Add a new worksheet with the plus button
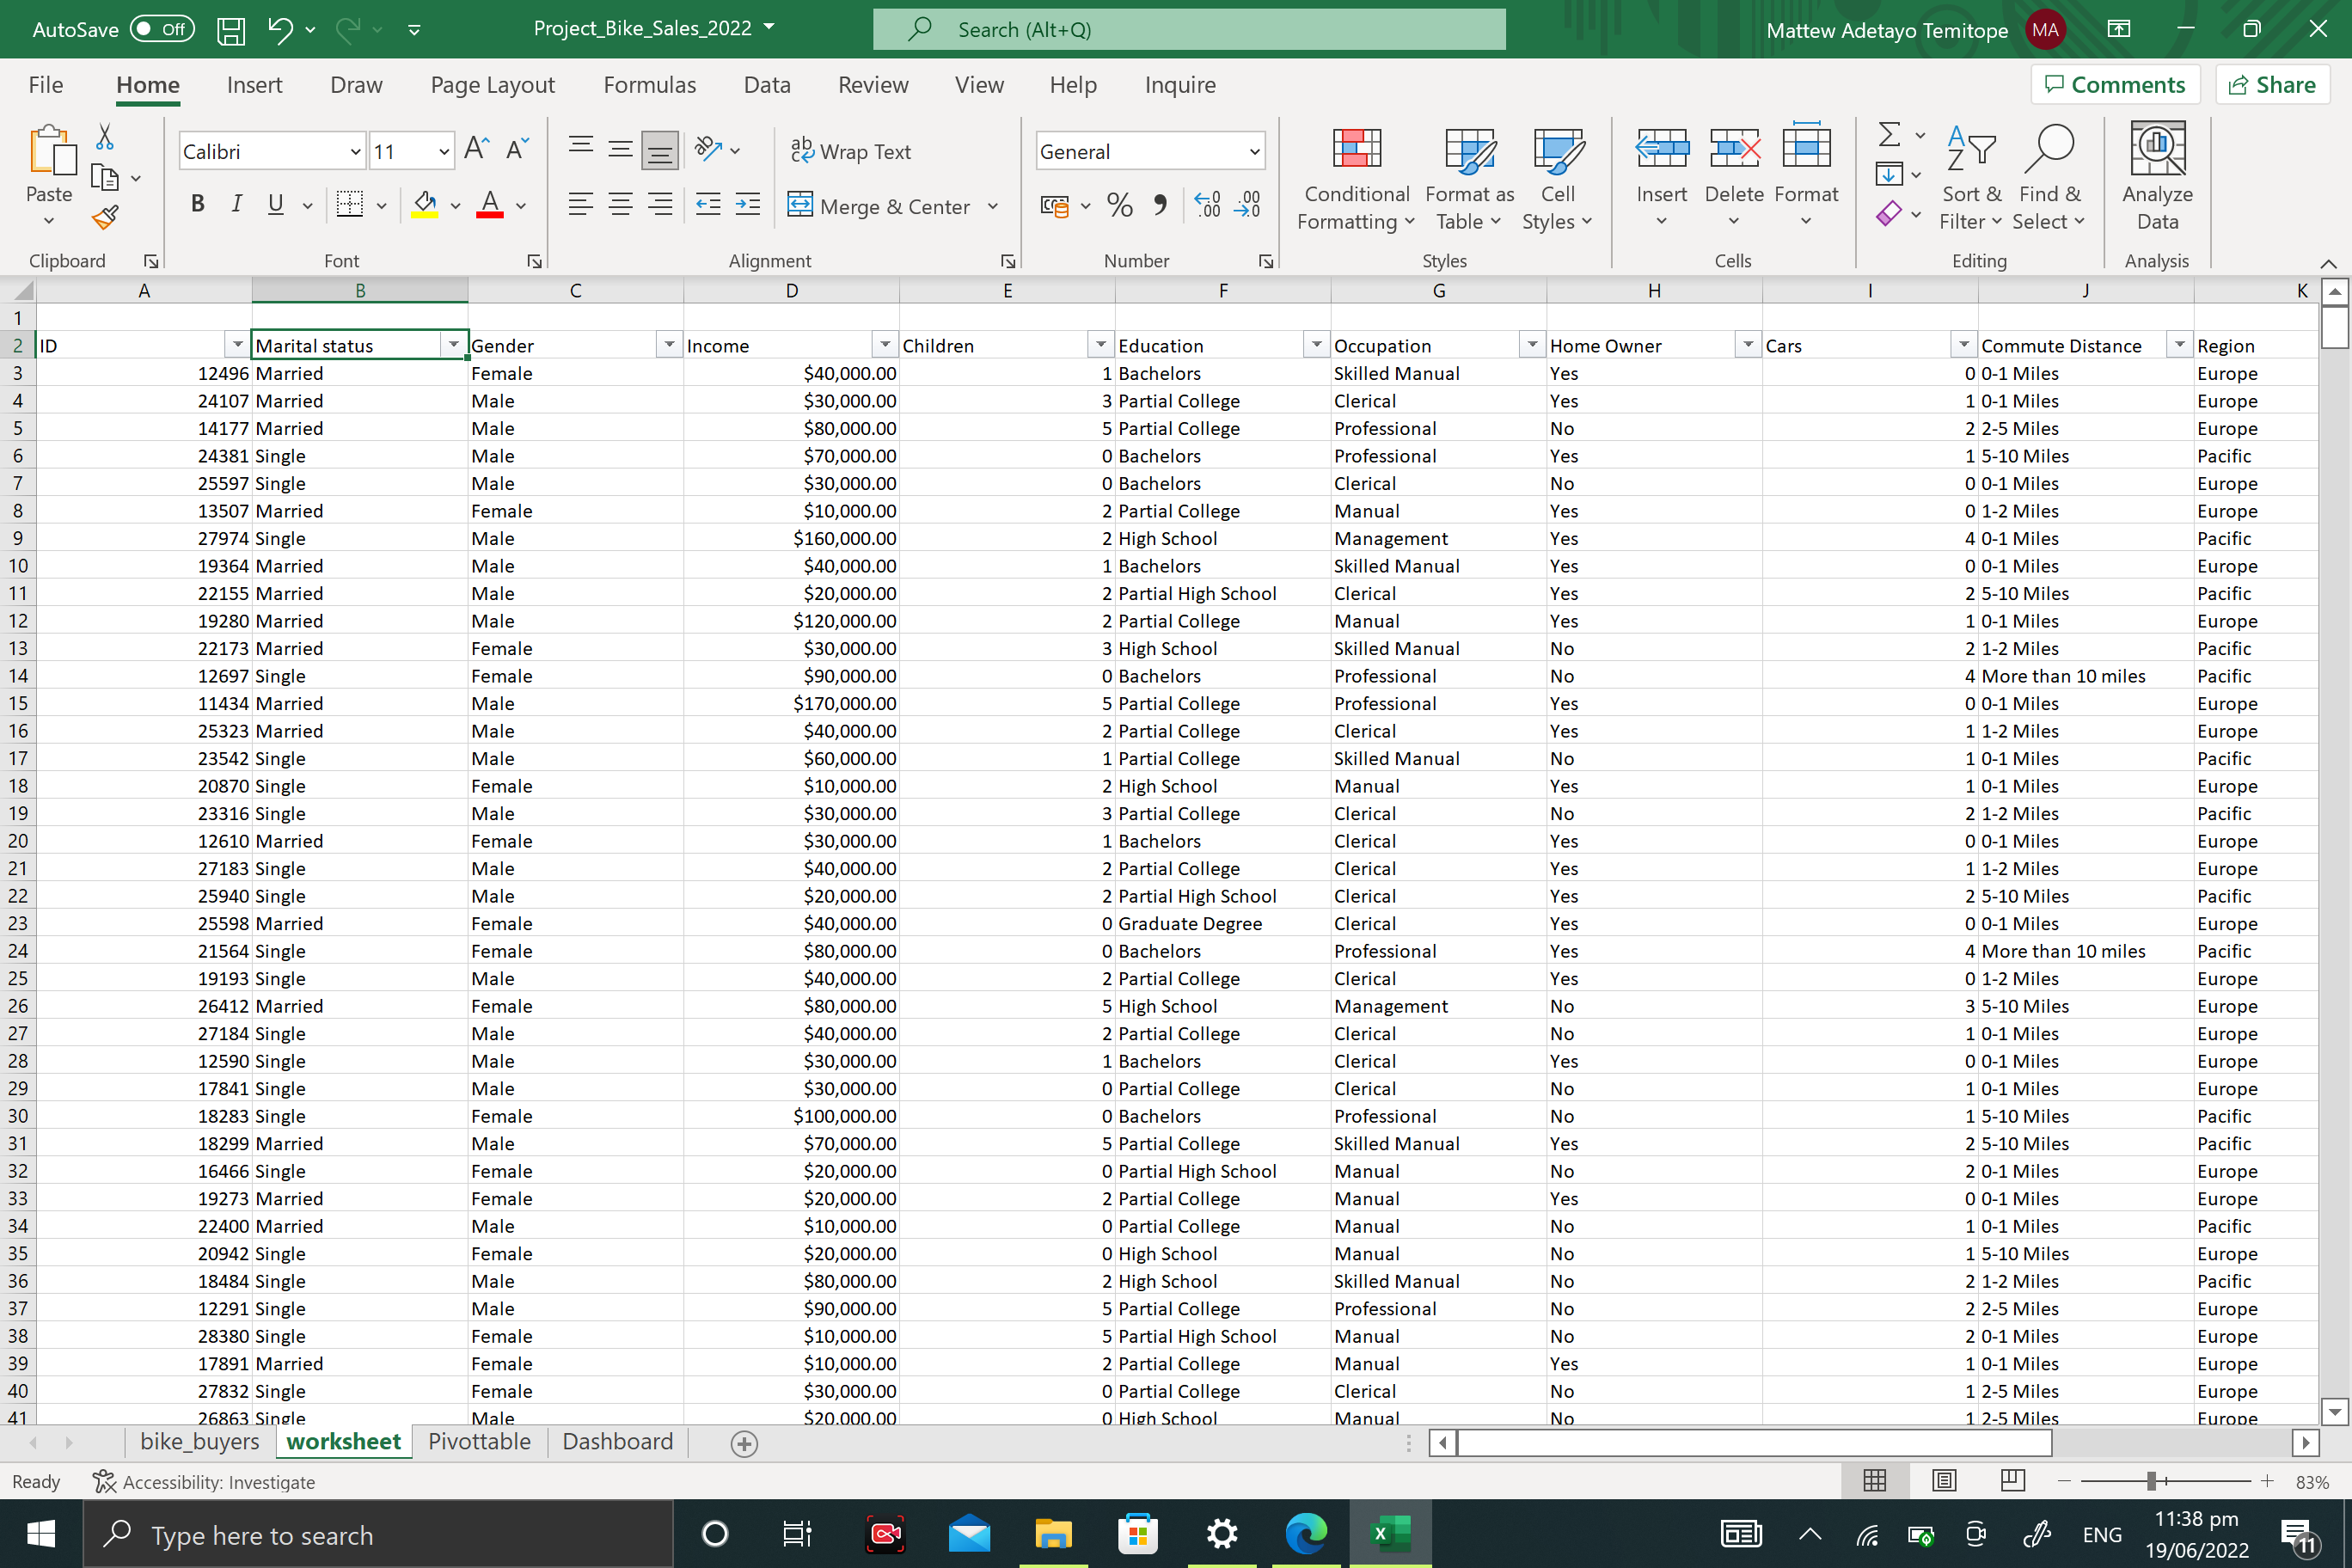This screenshot has height=1568, width=2352. (743, 1443)
